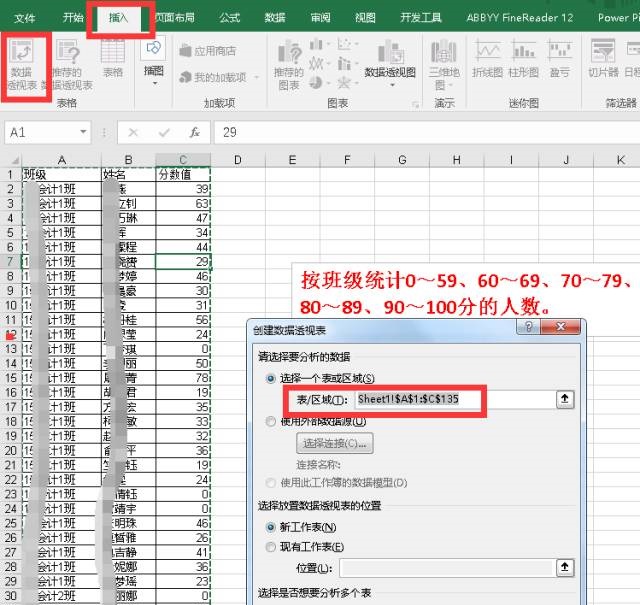Switch to the 数据 tab
The height and width of the screenshot is (605, 640).
(x=275, y=18)
